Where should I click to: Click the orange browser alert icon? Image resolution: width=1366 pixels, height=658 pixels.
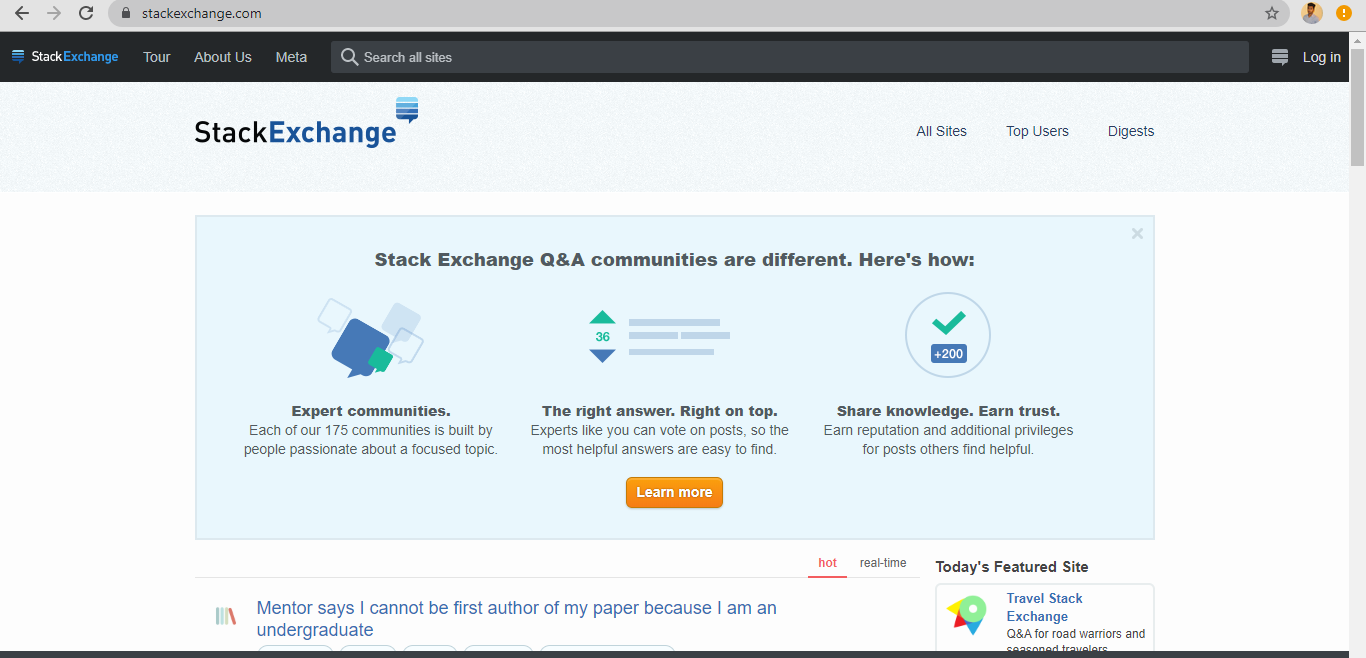pos(1344,13)
